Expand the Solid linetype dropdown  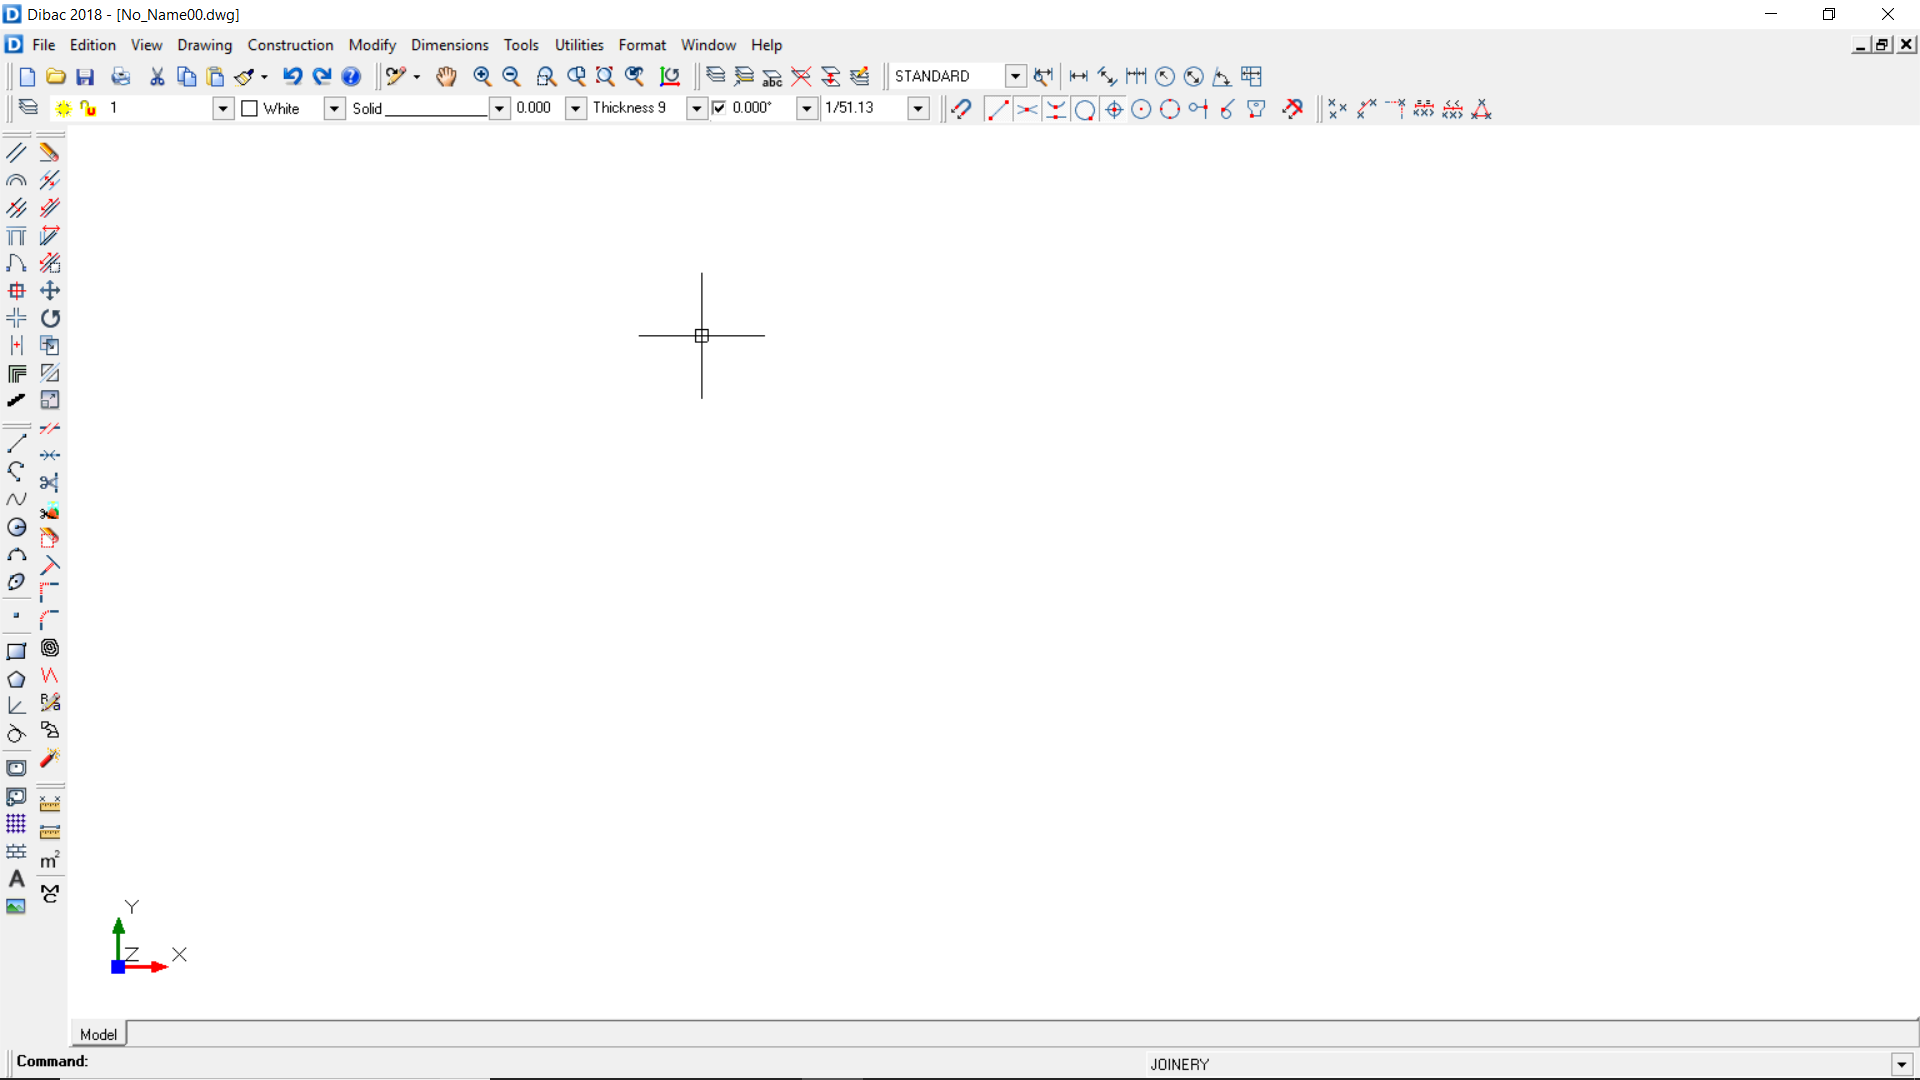click(498, 108)
